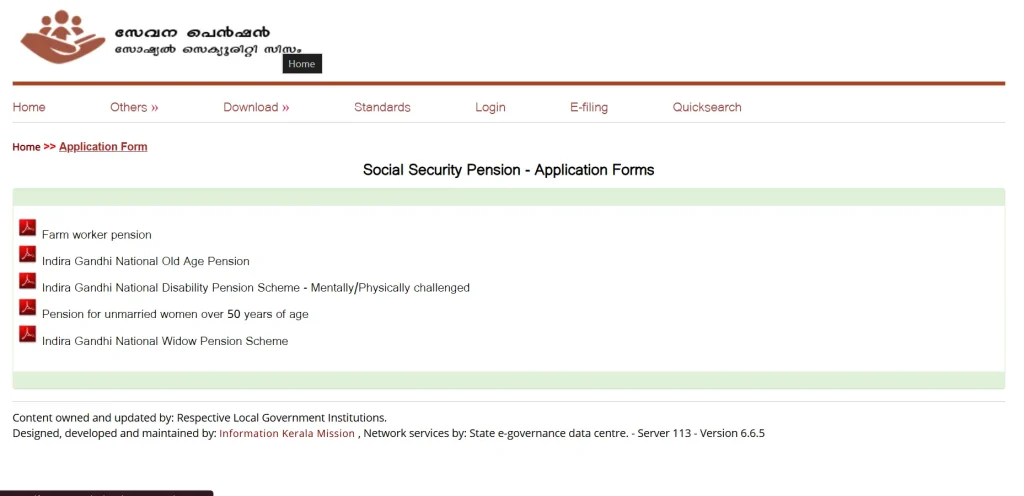Open the Farm worker pension PDF icon
The image size is (1024, 496).
coord(27,228)
